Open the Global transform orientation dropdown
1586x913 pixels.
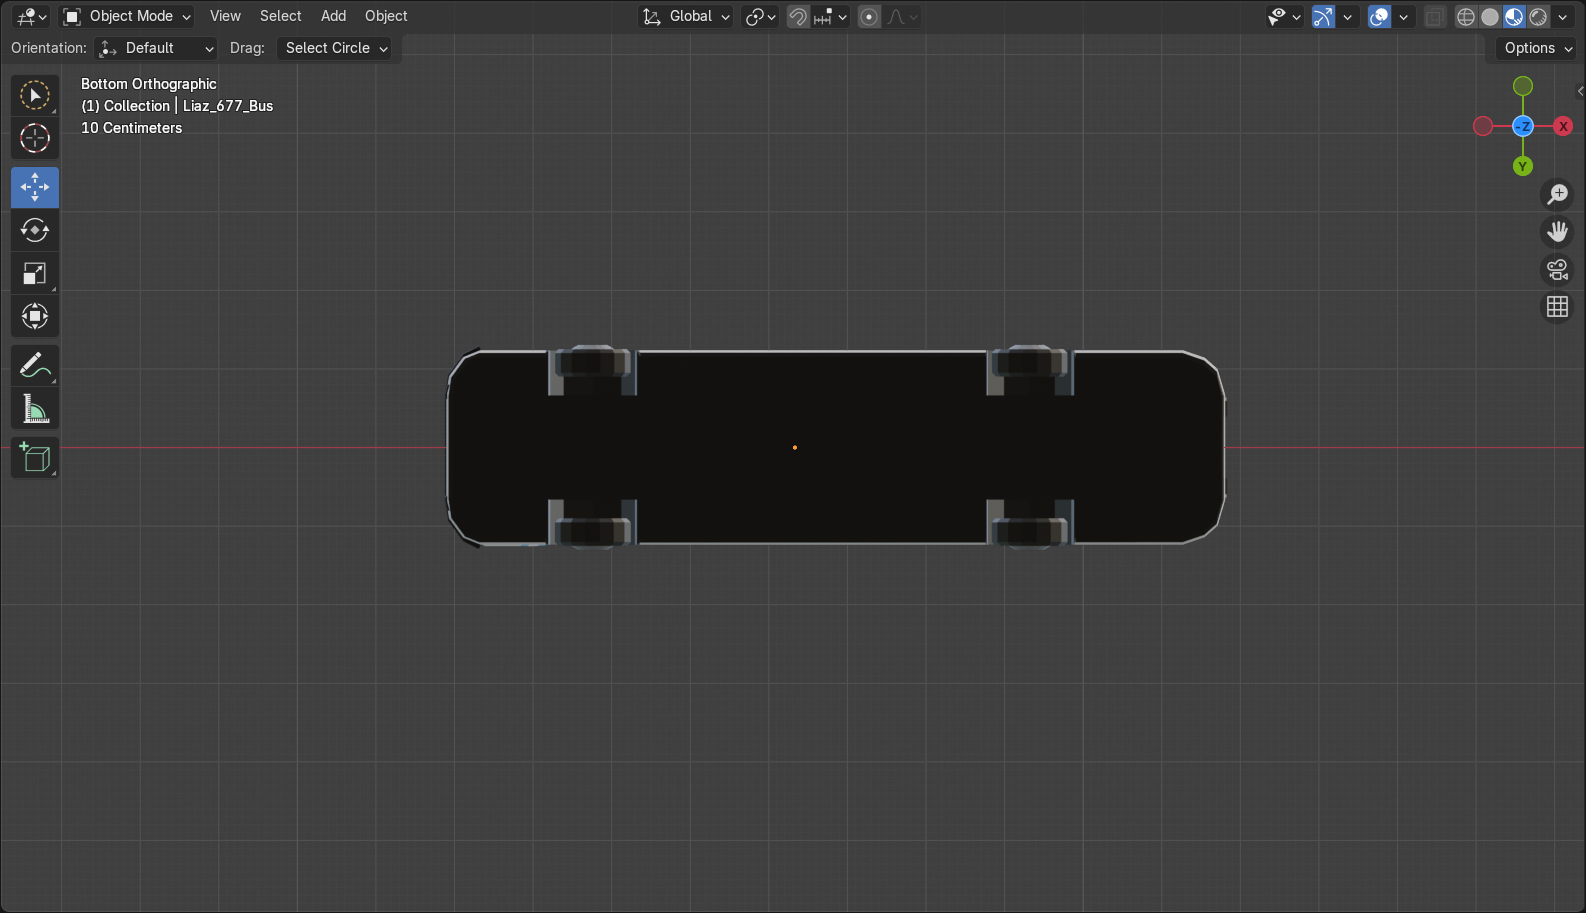coord(685,17)
